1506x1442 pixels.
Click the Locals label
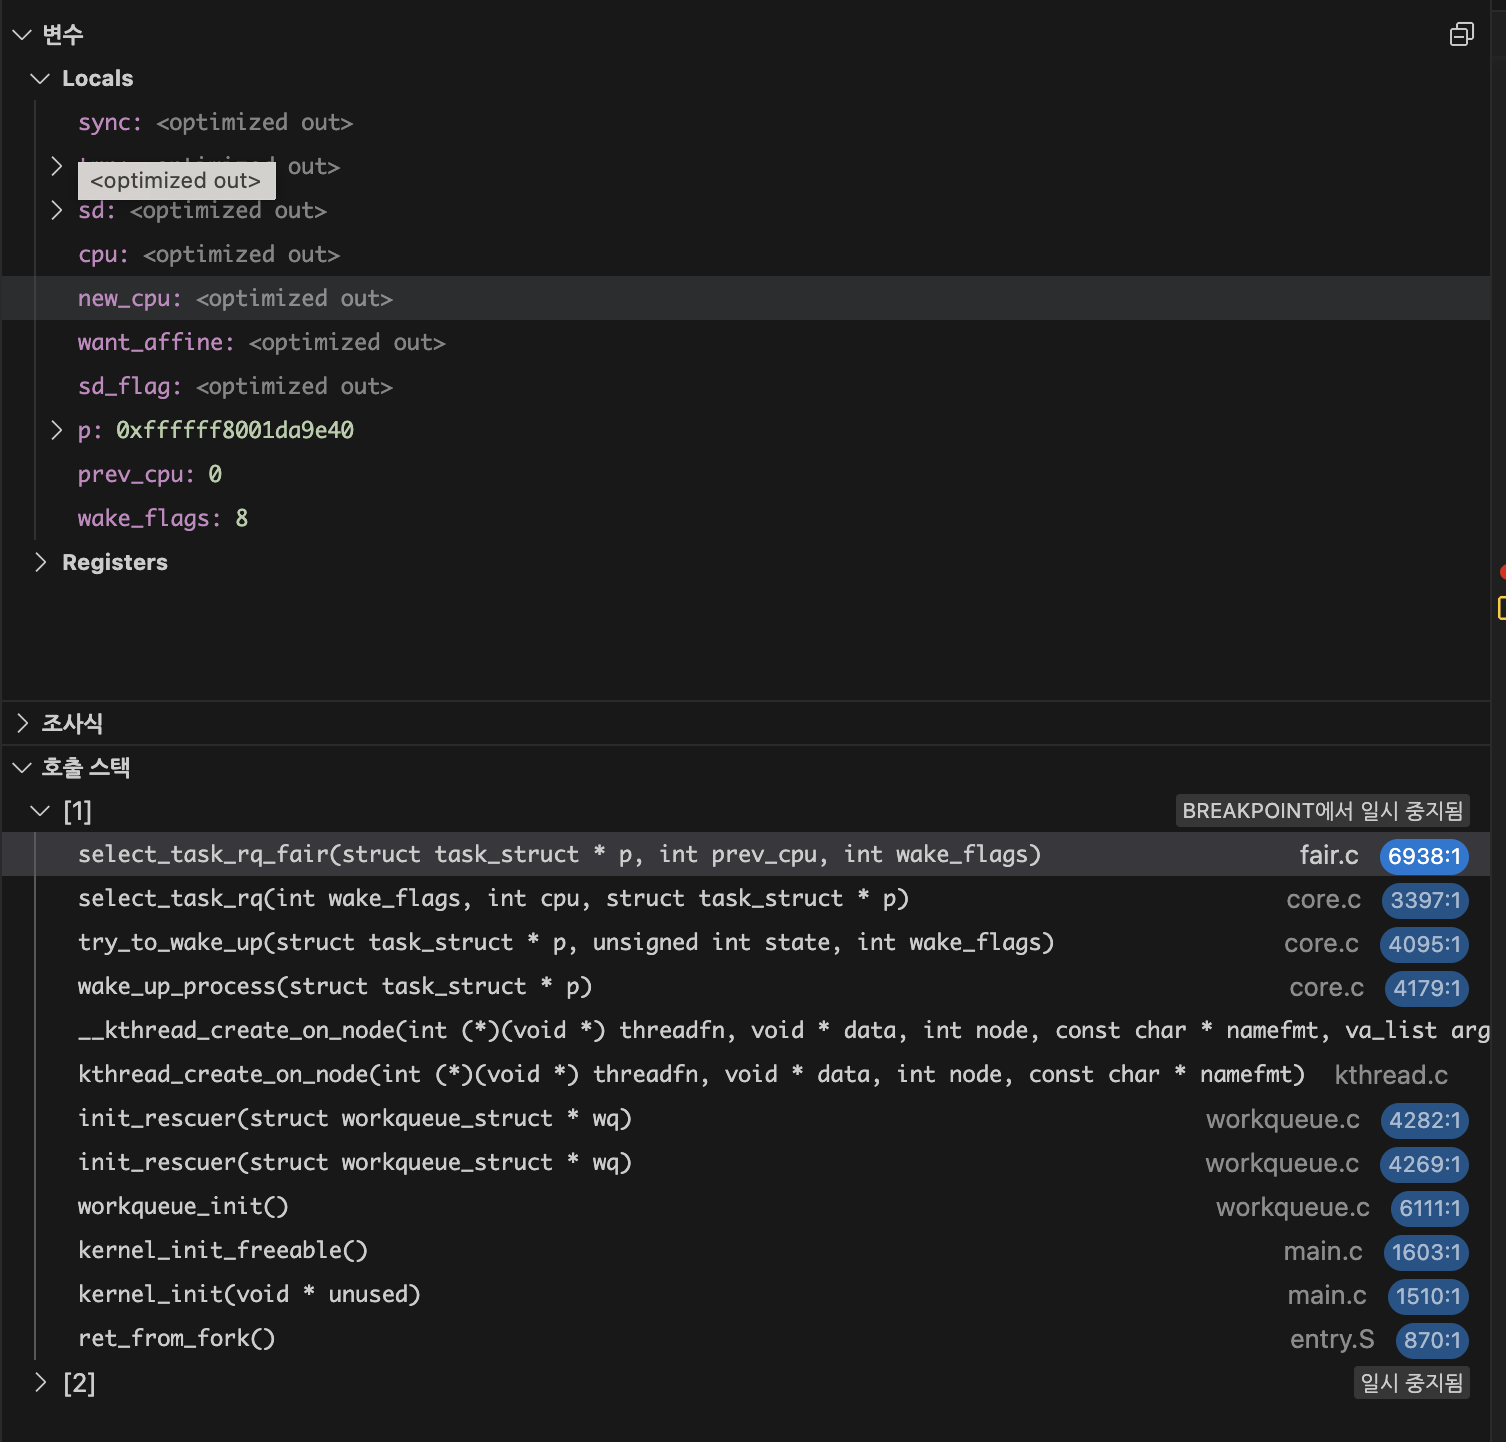tap(97, 78)
